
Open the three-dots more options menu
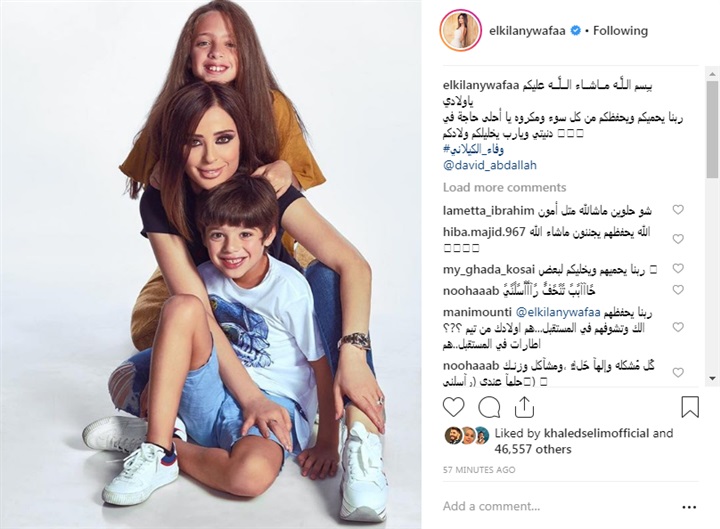pyautogui.click(x=689, y=507)
